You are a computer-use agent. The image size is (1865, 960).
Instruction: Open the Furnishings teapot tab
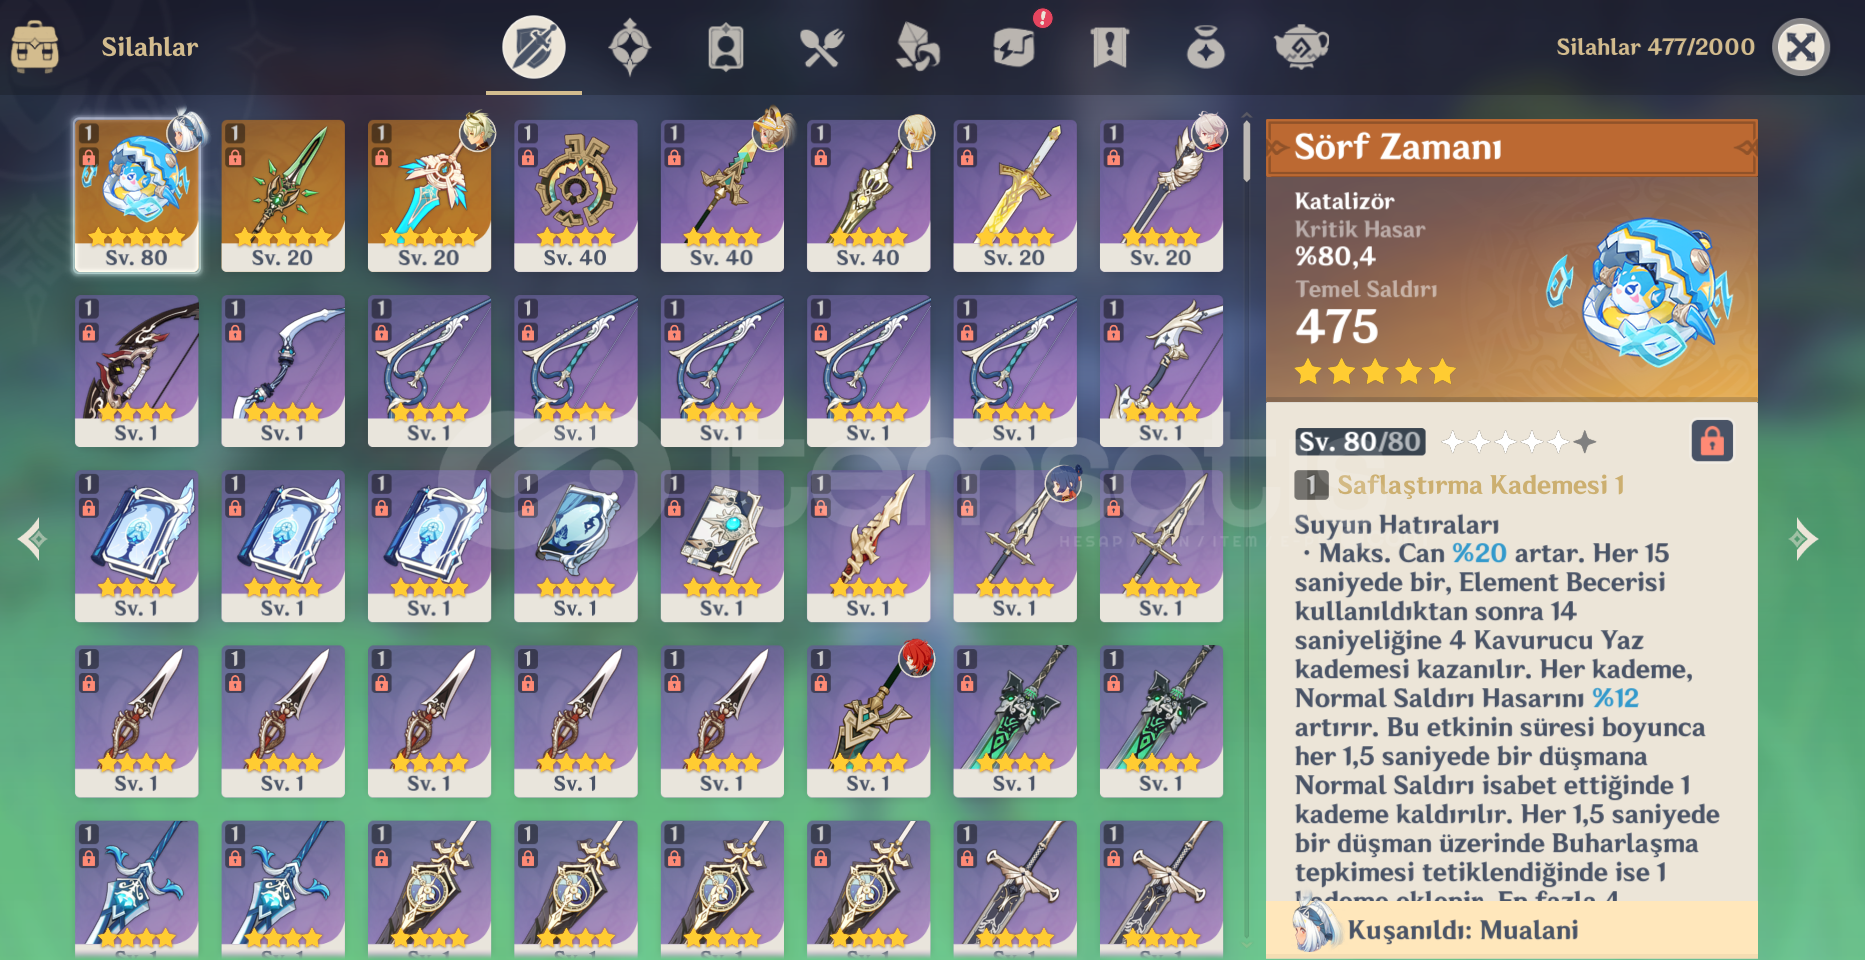pyautogui.click(x=1301, y=47)
